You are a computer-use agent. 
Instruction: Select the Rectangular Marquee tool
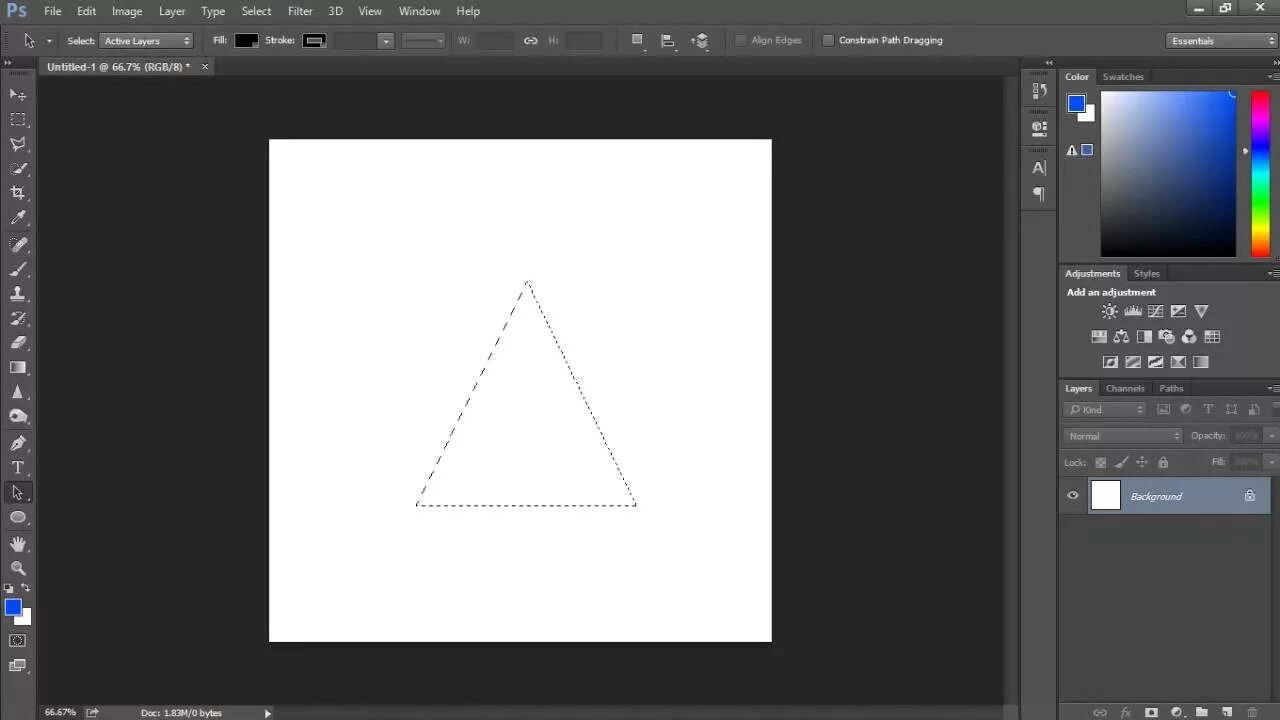tap(18, 119)
